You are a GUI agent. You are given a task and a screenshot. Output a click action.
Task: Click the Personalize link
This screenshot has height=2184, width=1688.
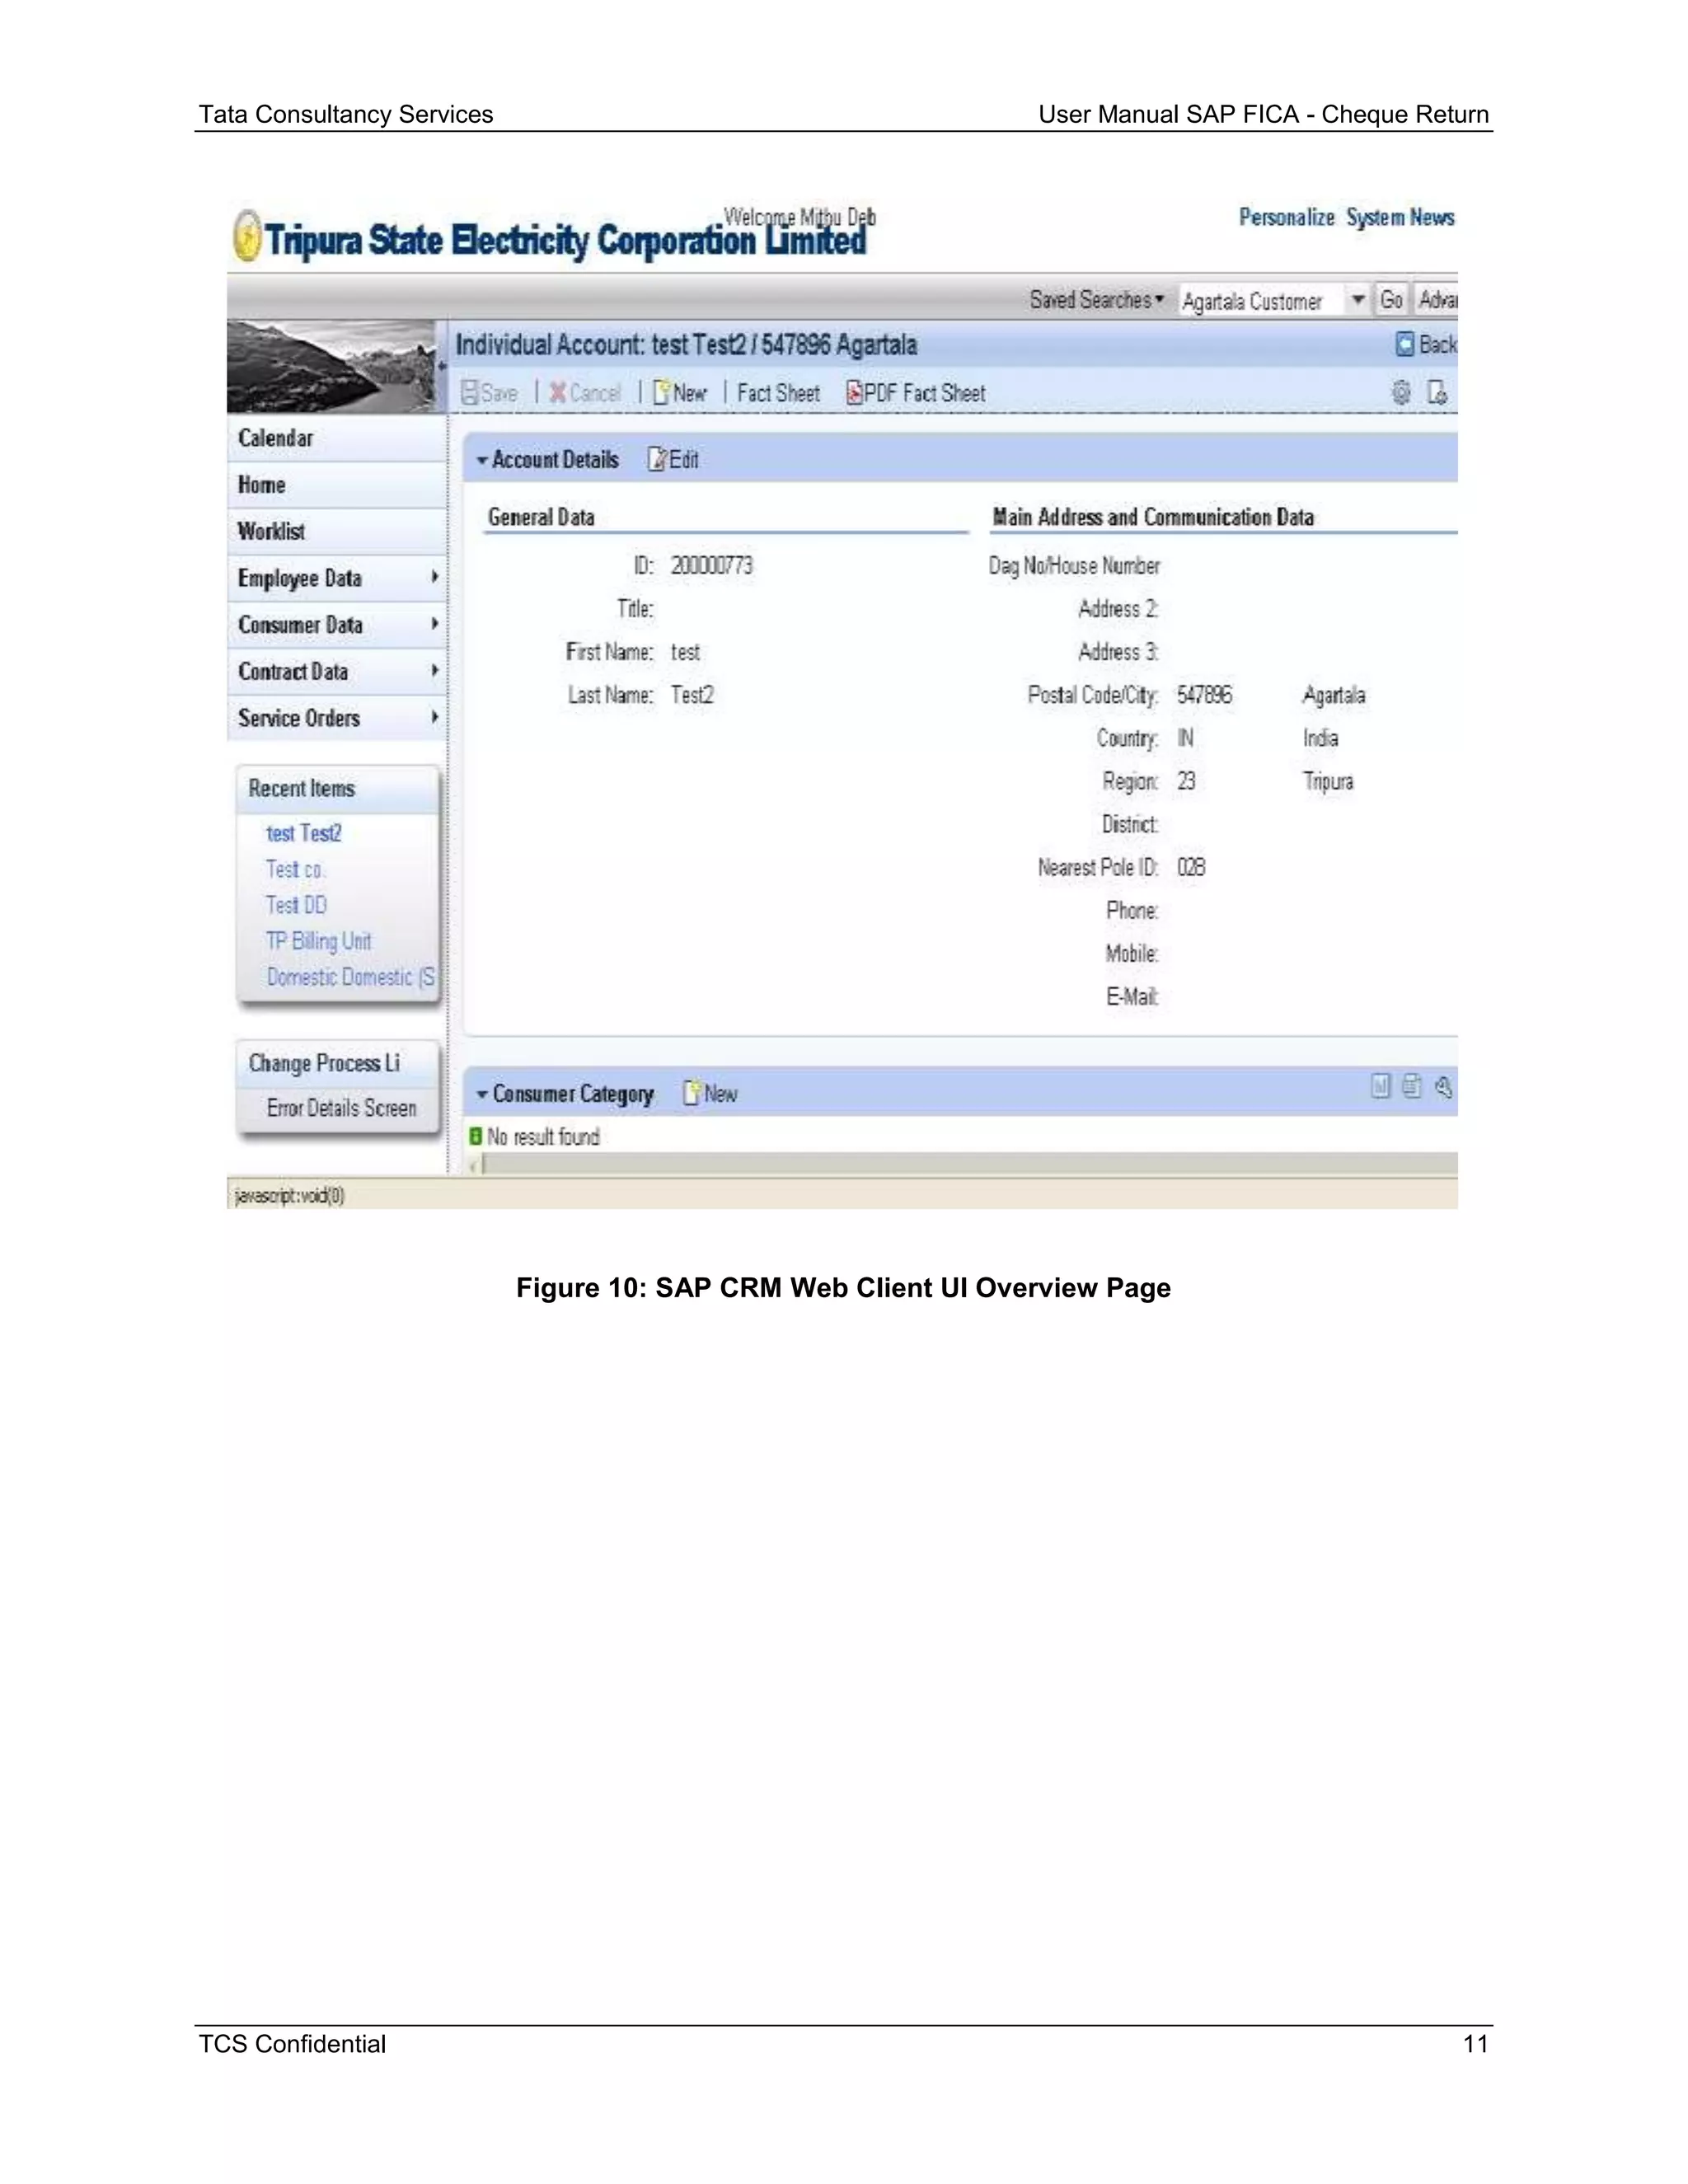point(1286,217)
